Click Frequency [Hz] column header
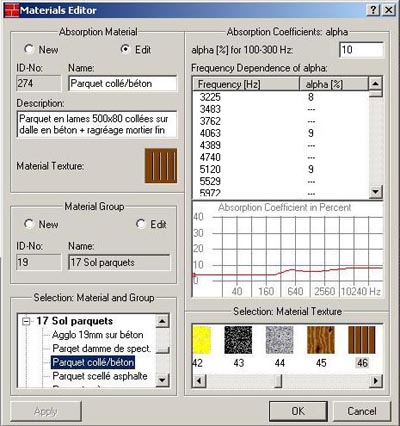 [x=246, y=84]
